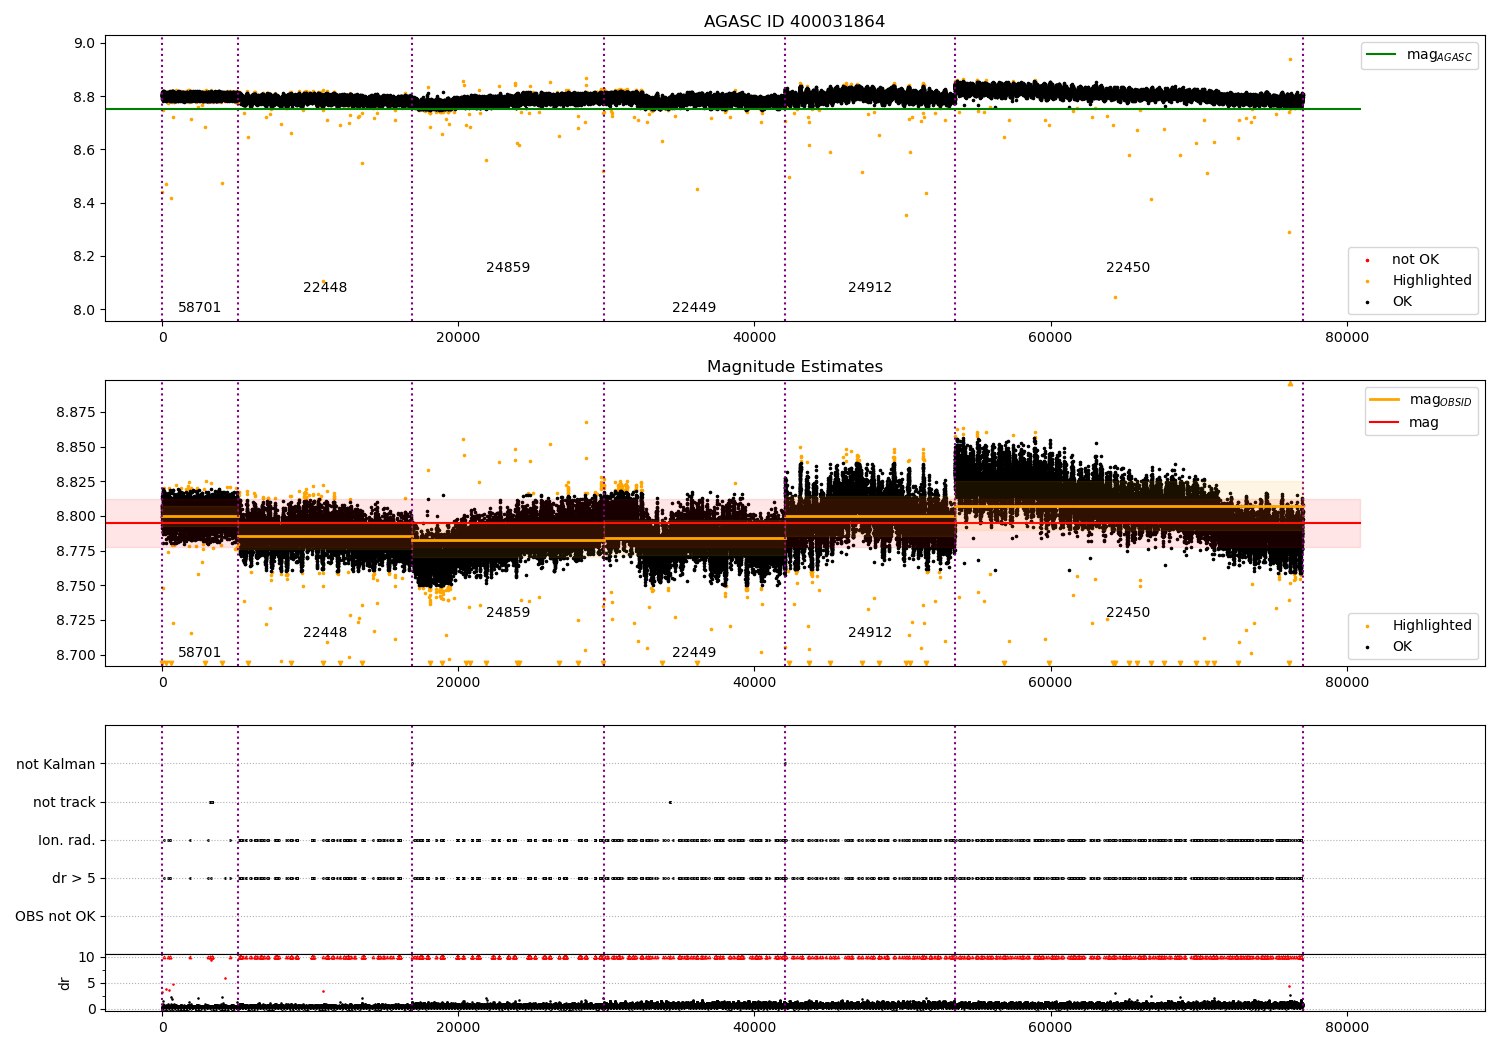The width and height of the screenshot is (1500, 1050).
Task: Click the 'Magnitude Estimates' subplot title
Action: pyautogui.click(x=794, y=366)
